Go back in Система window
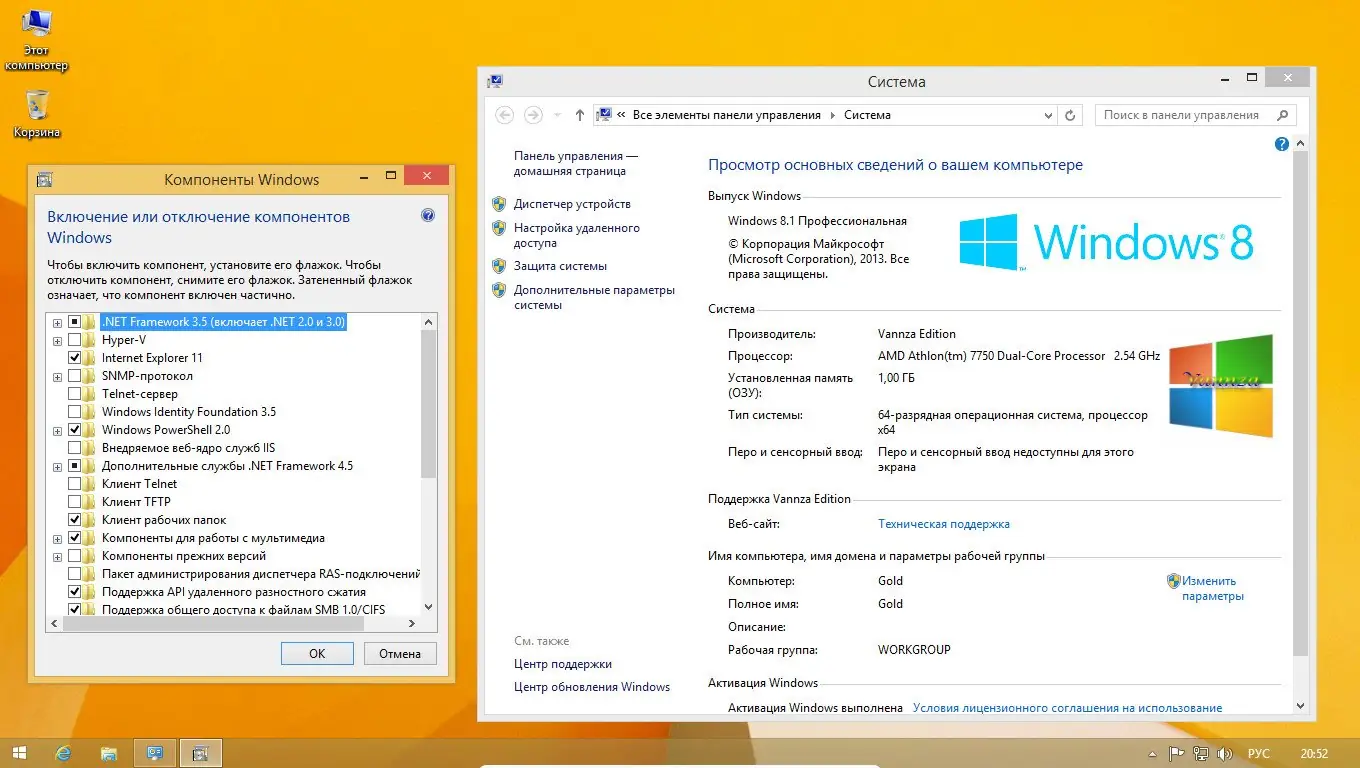The height and width of the screenshot is (768, 1360). (x=505, y=115)
